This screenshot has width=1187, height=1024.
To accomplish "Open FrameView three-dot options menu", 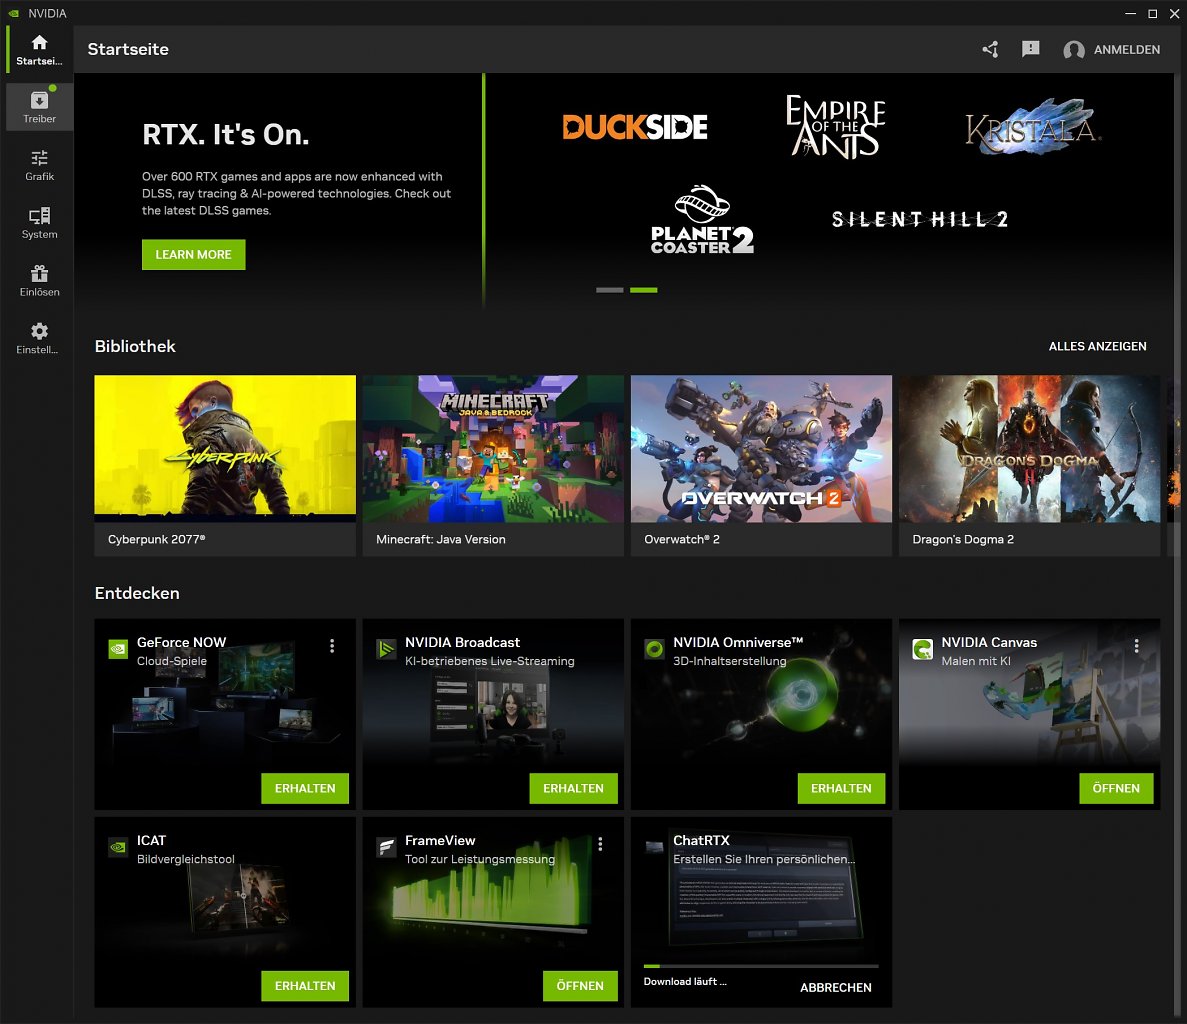I will click(x=600, y=843).
